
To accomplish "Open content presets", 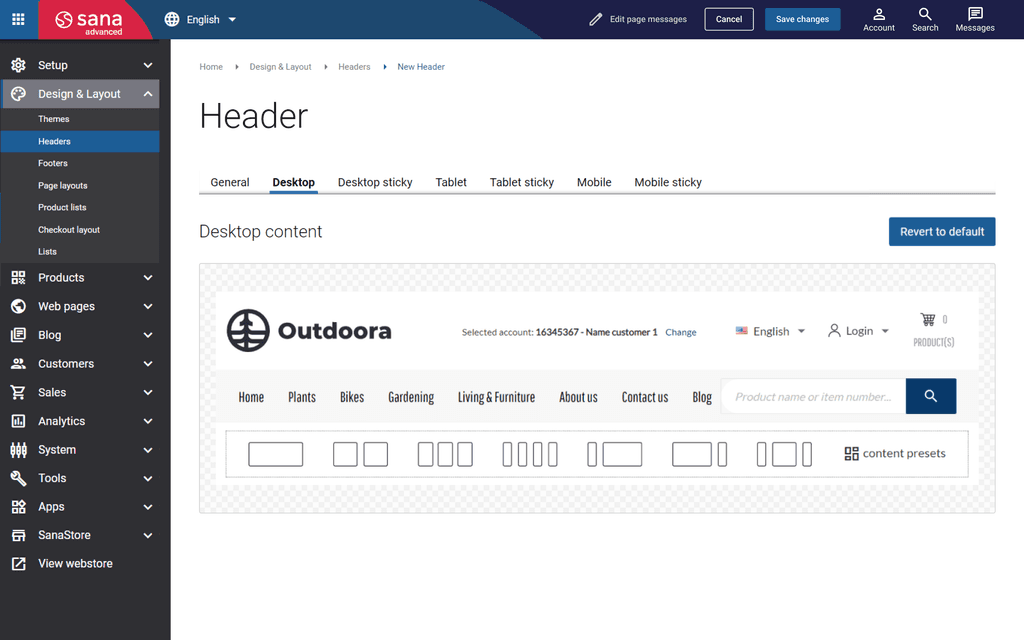I will 895,453.
